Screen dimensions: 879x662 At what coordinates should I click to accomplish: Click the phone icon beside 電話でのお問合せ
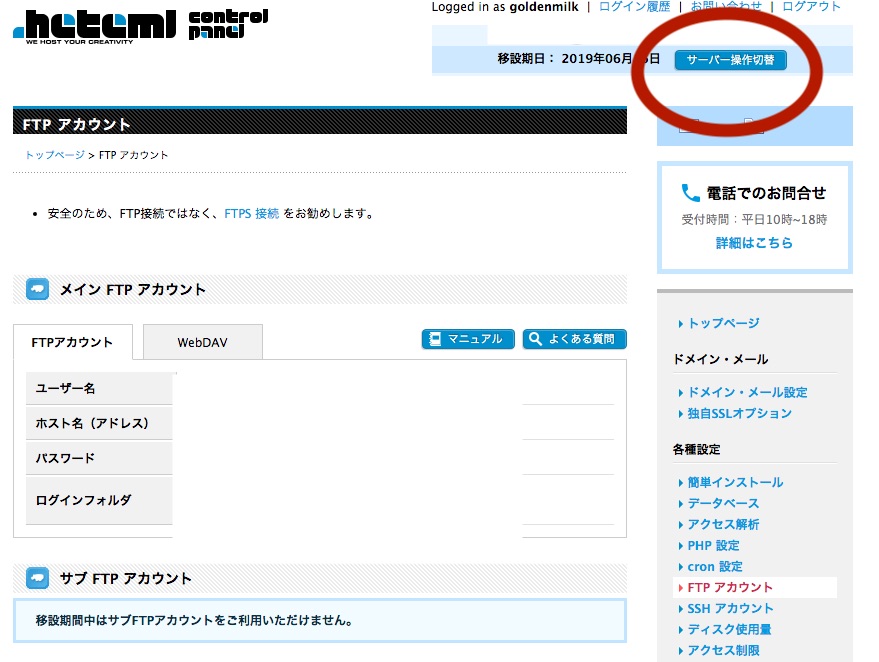coord(690,193)
